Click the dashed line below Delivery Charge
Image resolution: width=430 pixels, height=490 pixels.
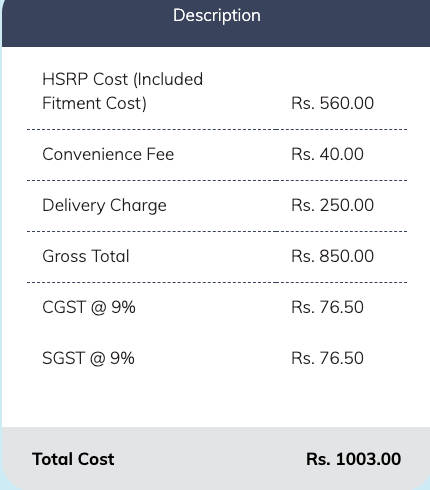pos(217,232)
